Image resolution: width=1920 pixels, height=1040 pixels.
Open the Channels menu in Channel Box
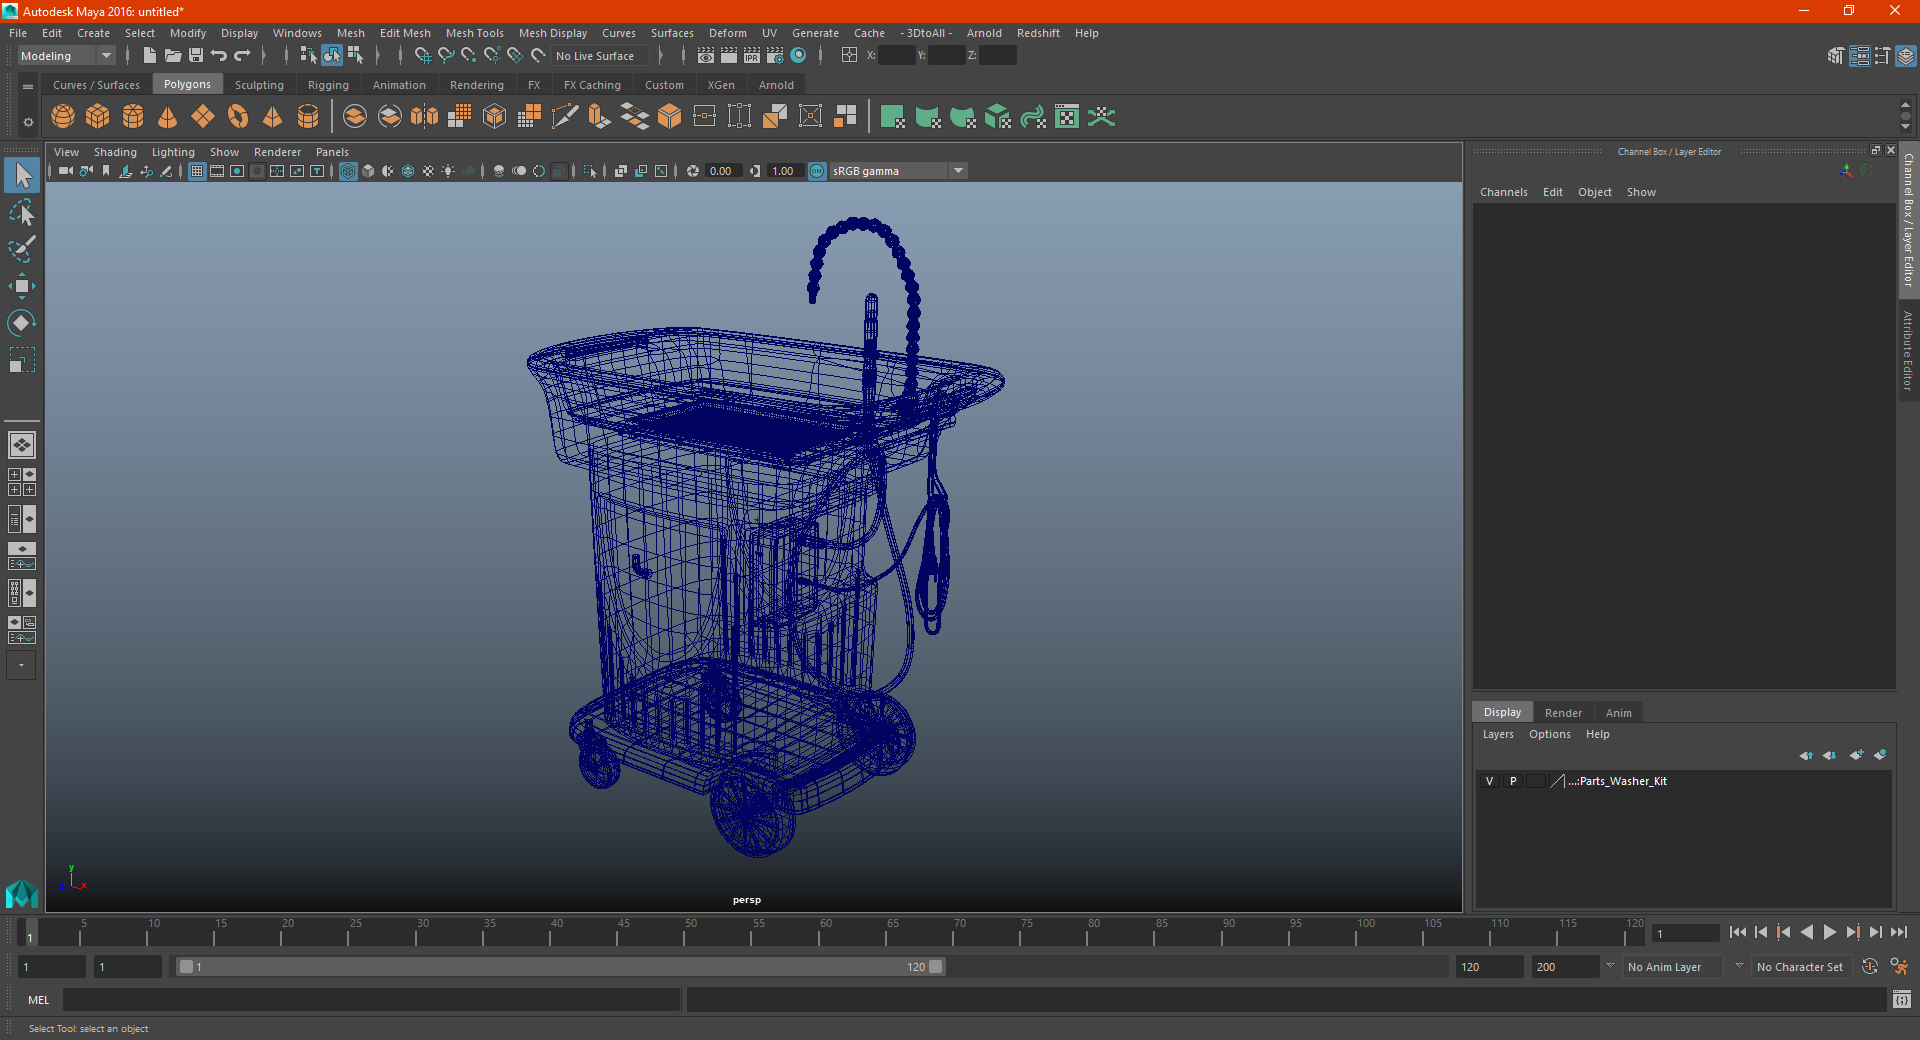point(1503,192)
